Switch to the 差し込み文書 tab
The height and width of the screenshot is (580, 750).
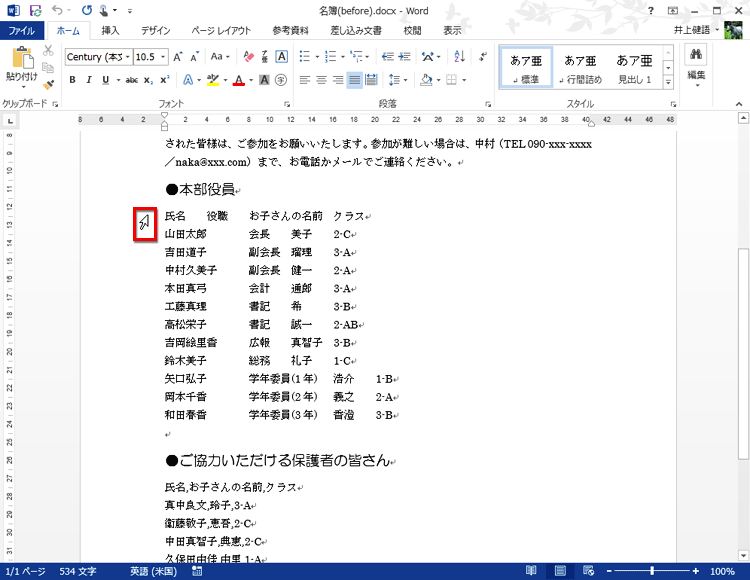356,31
